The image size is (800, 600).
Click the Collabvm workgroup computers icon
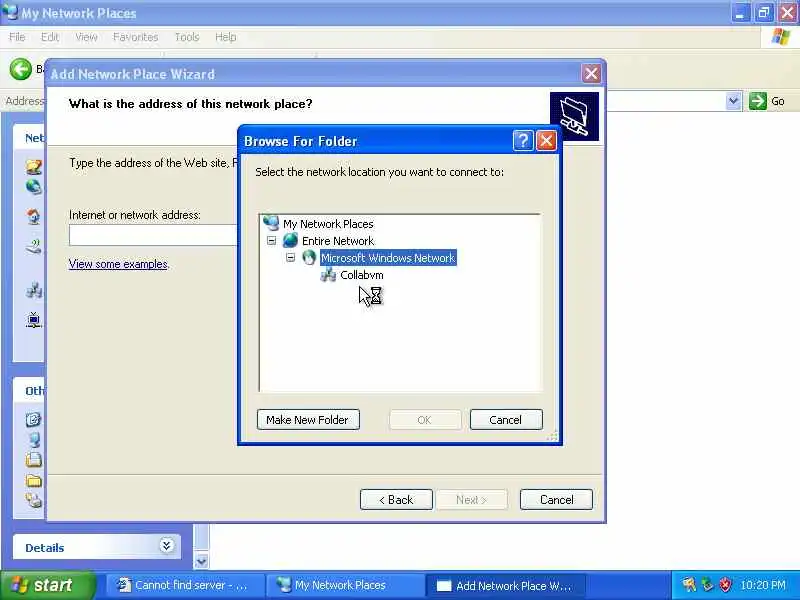point(328,275)
